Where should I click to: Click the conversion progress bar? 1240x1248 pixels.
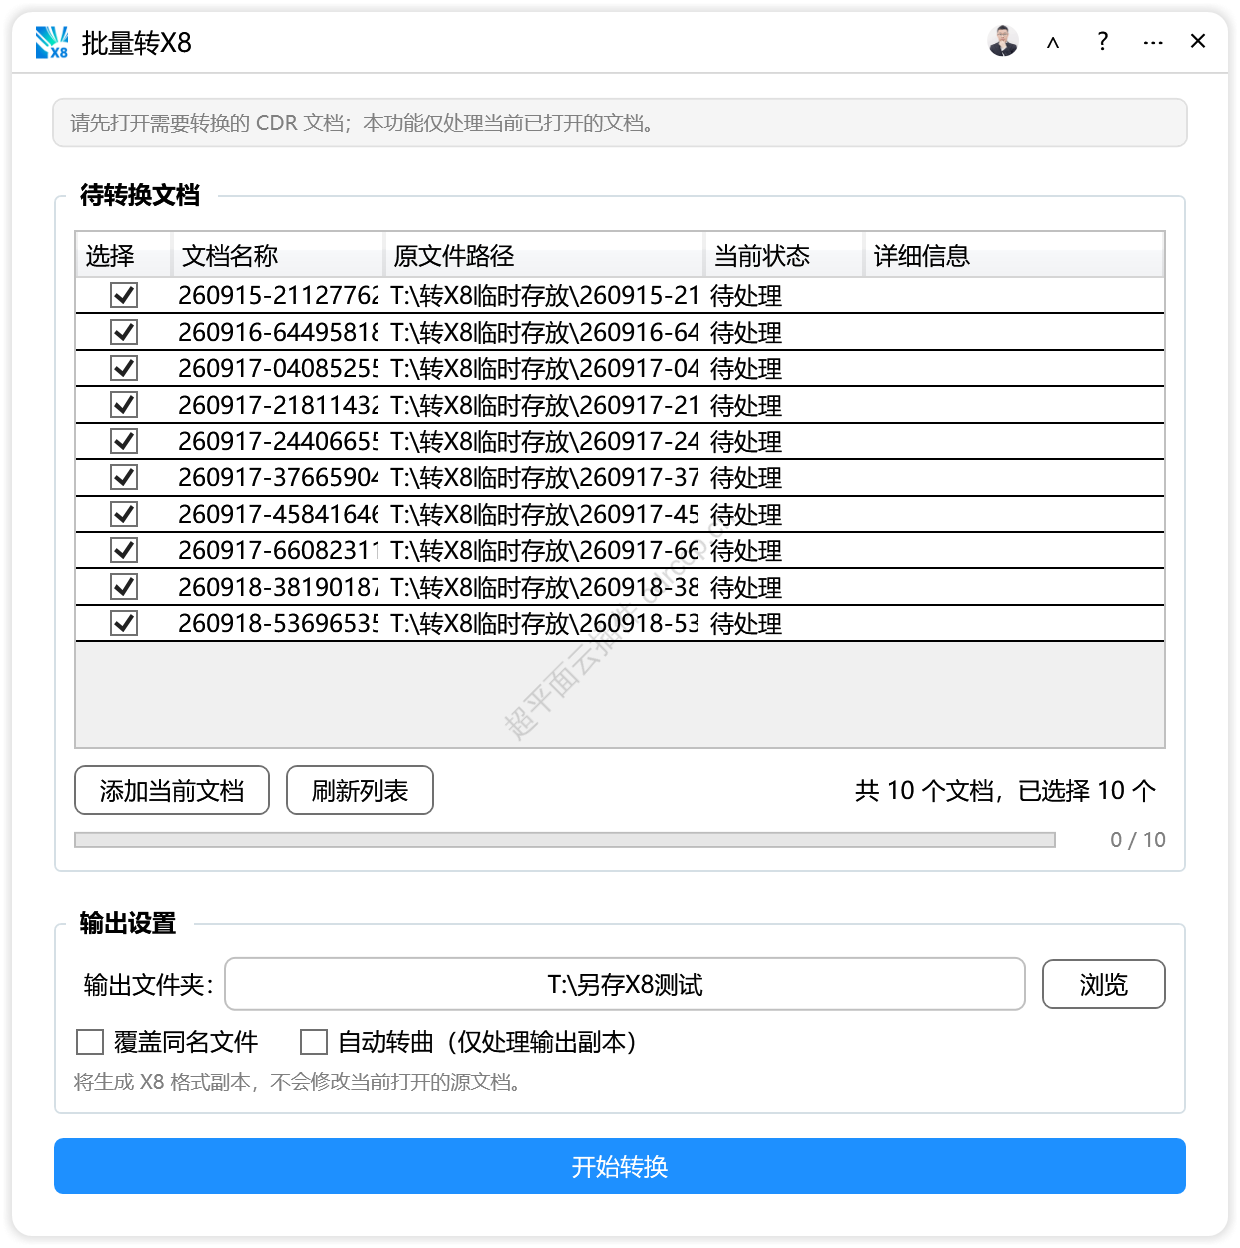click(565, 840)
